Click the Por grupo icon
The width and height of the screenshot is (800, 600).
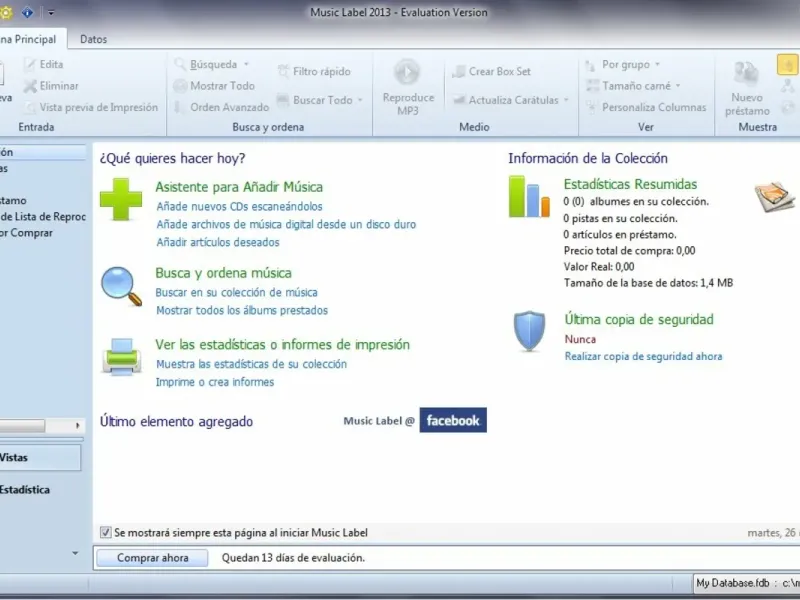pyautogui.click(x=591, y=65)
